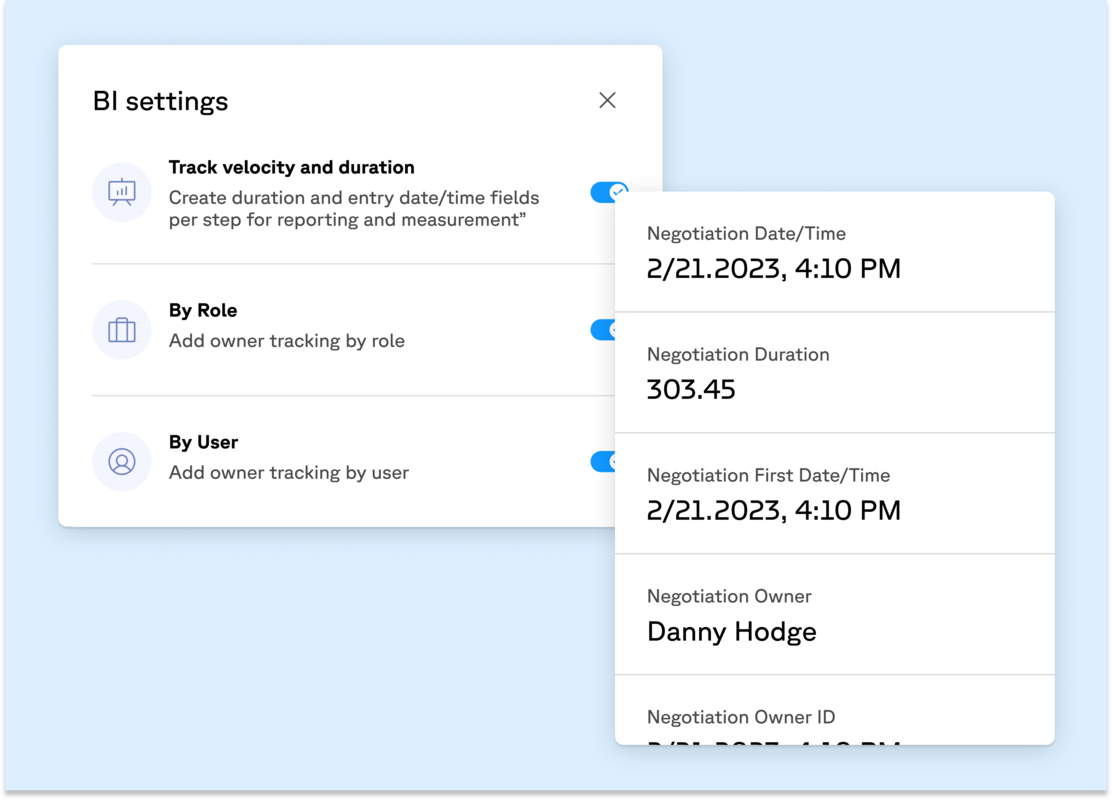Click the Negotiation Date/Time field label

click(x=746, y=234)
